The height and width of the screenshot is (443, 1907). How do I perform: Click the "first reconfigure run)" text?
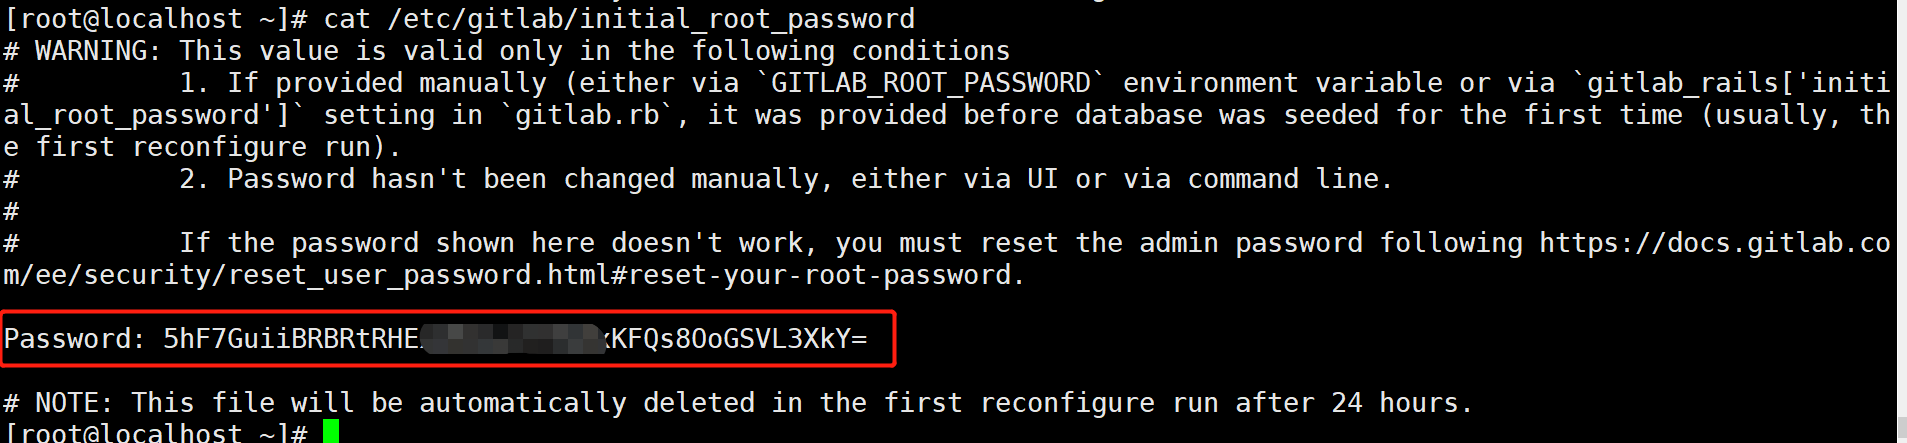[x=218, y=147]
